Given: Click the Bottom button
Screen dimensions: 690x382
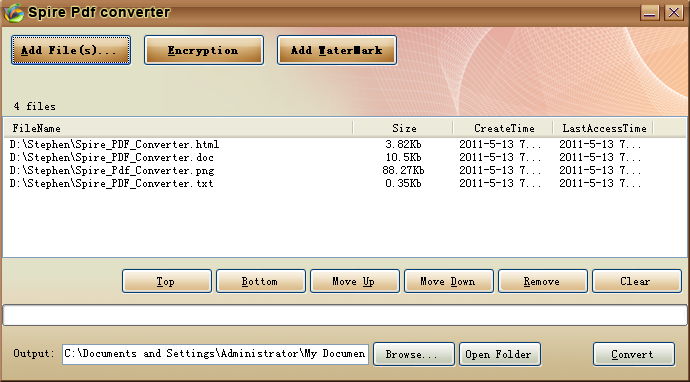Looking at the screenshot, I should tap(261, 281).
